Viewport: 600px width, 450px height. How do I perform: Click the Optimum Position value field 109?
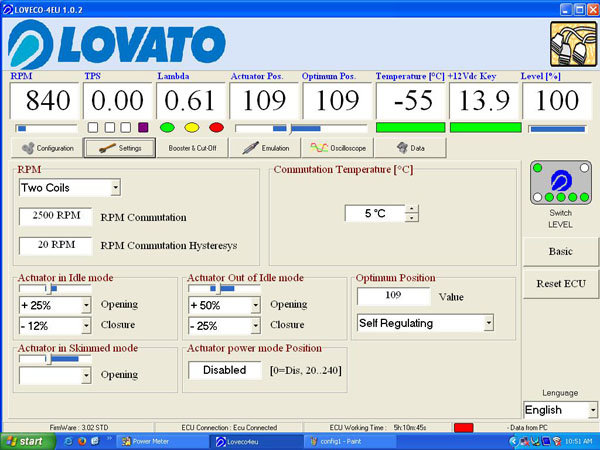point(394,295)
